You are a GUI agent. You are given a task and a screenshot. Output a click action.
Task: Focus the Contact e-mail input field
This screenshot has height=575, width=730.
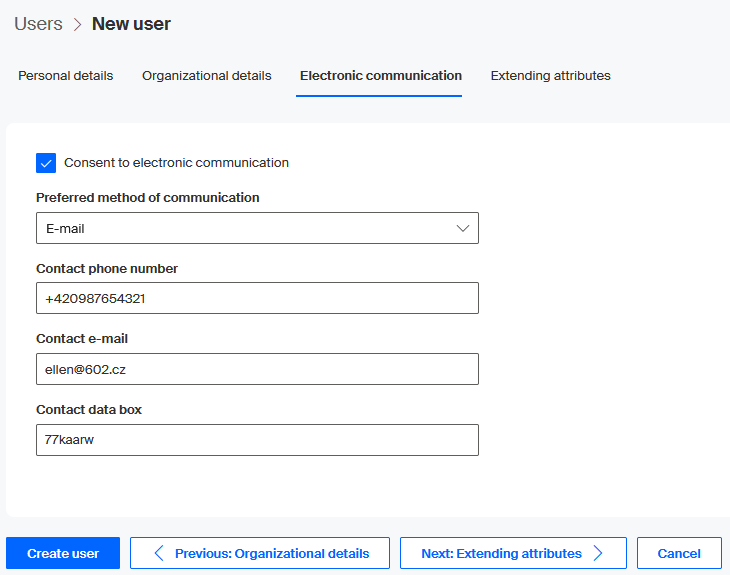click(257, 369)
